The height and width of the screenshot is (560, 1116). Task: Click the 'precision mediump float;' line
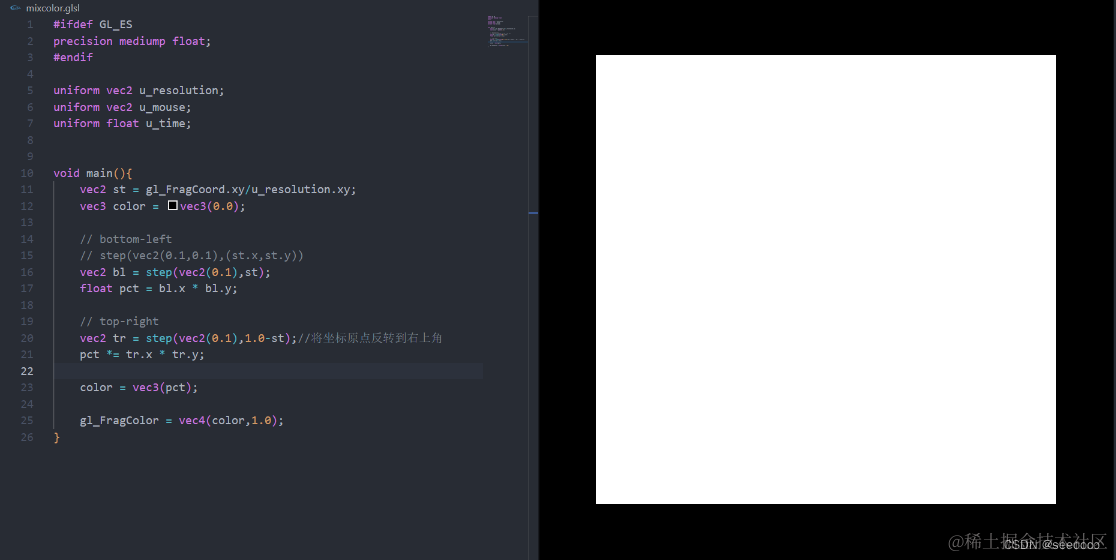tap(132, 41)
